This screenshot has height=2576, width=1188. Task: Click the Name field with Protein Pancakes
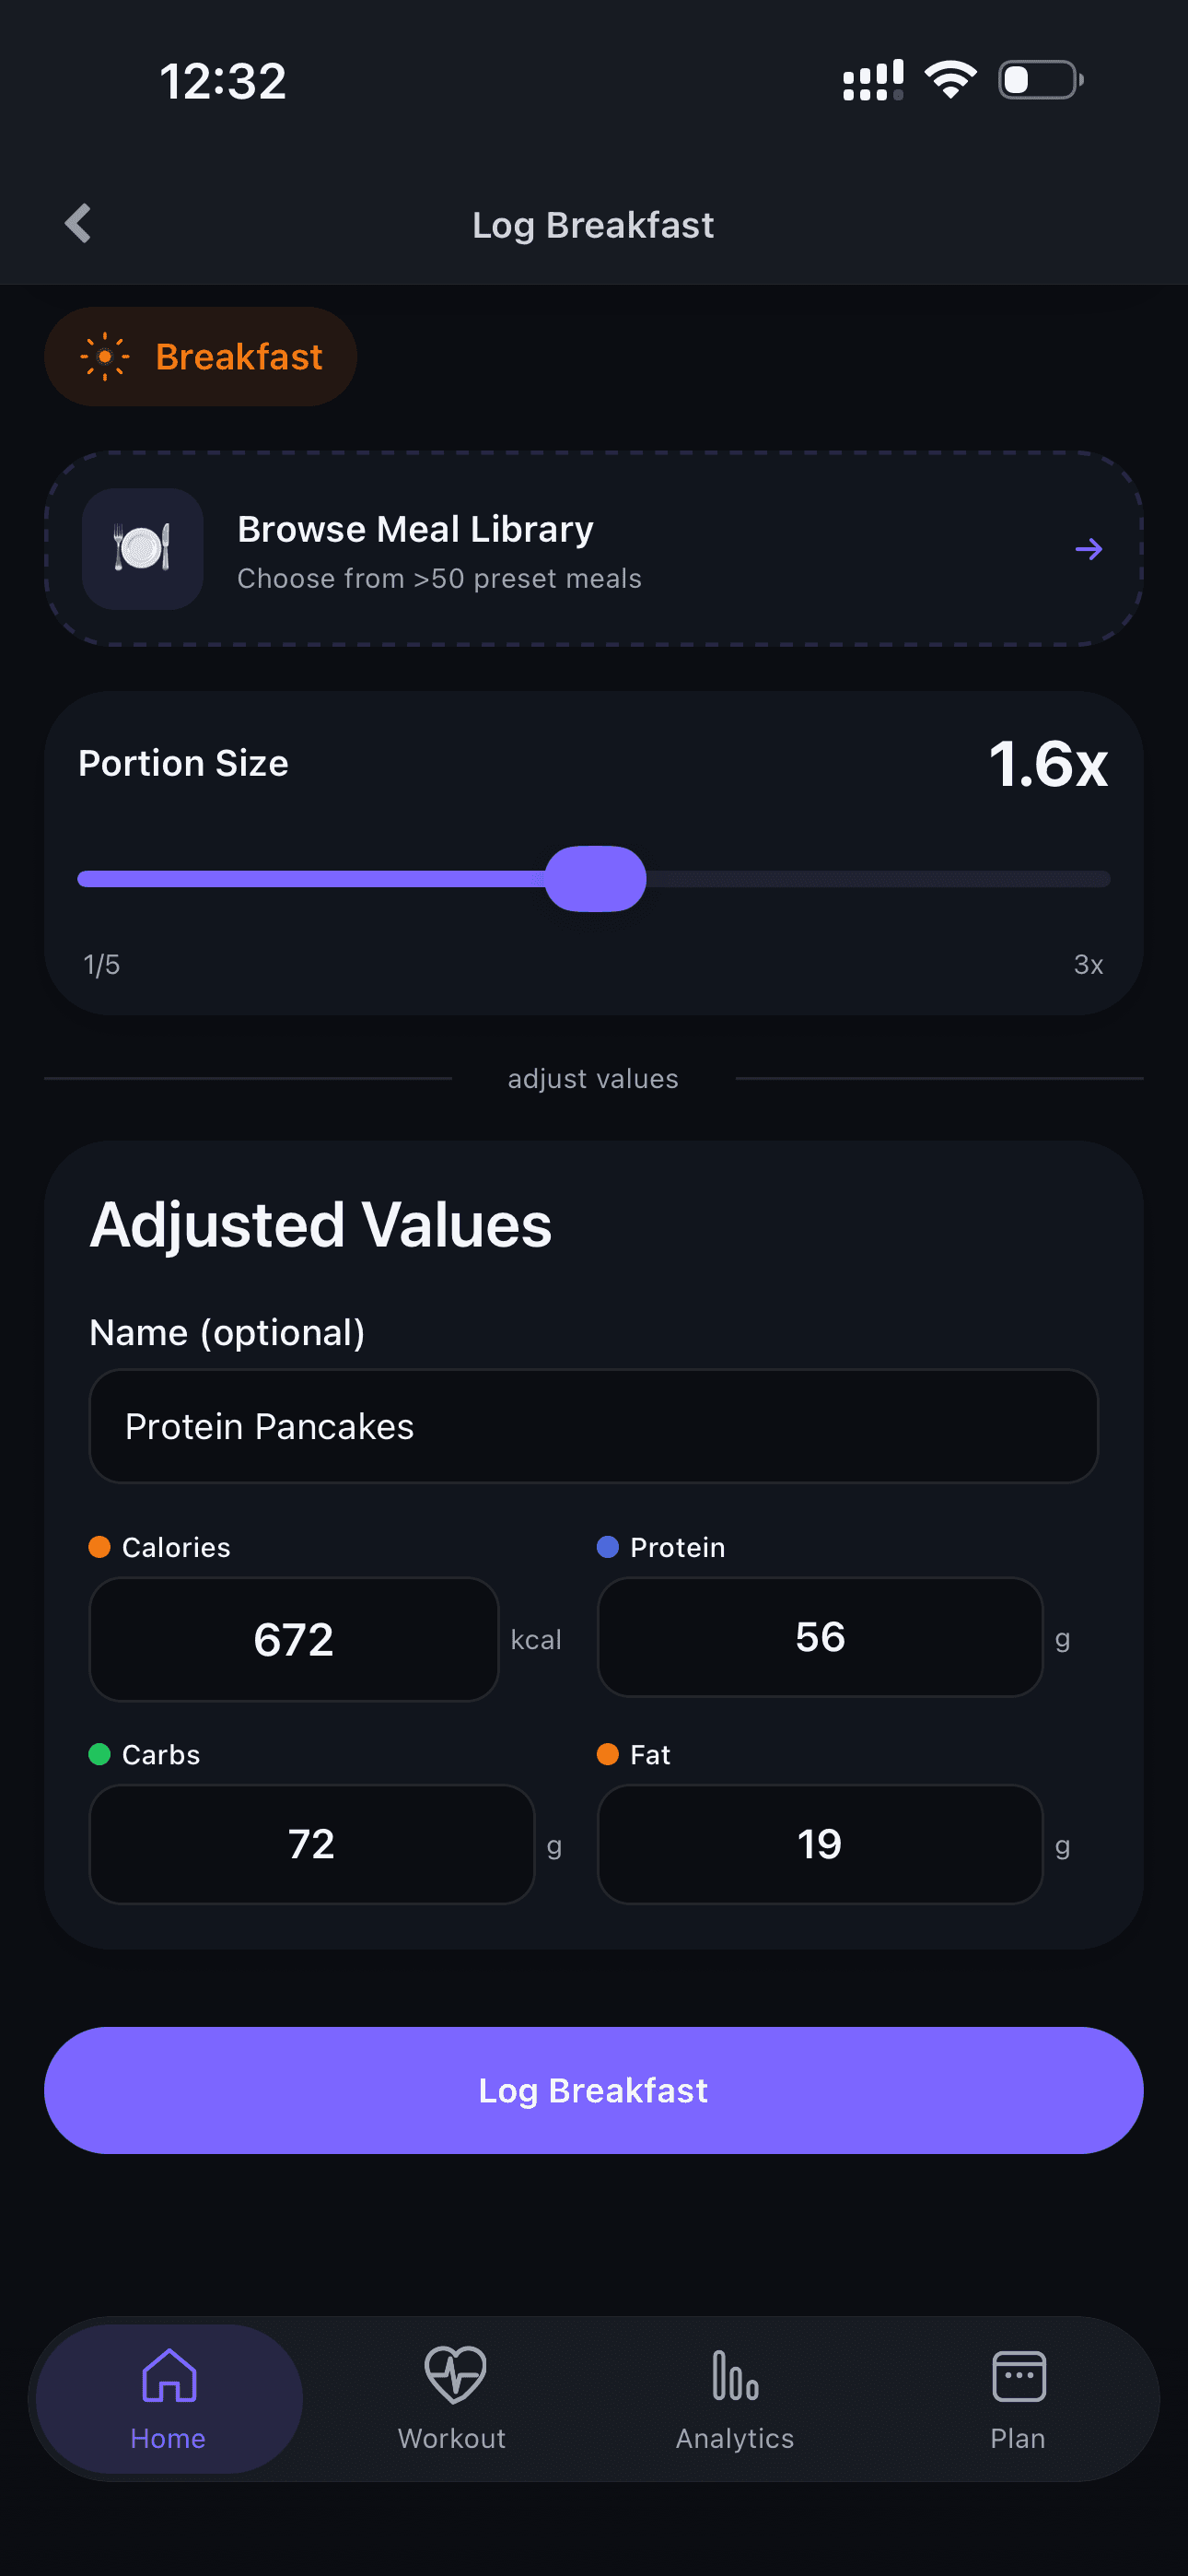[x=593, y=1426]
